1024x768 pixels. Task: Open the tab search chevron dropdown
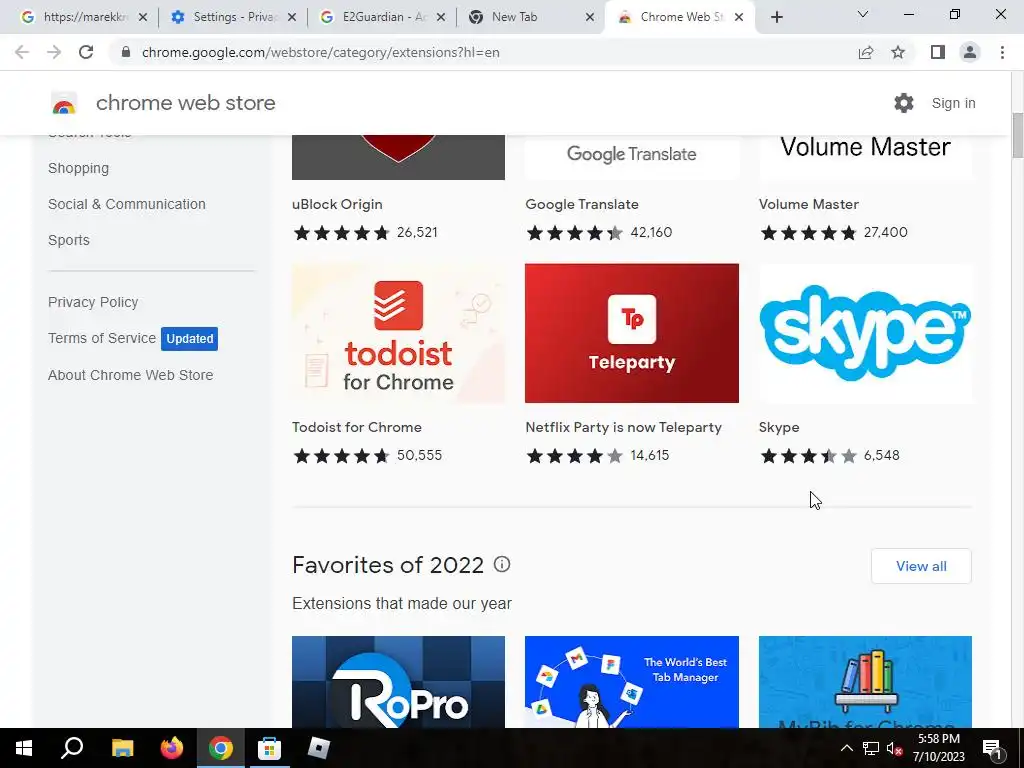point(863,14)
